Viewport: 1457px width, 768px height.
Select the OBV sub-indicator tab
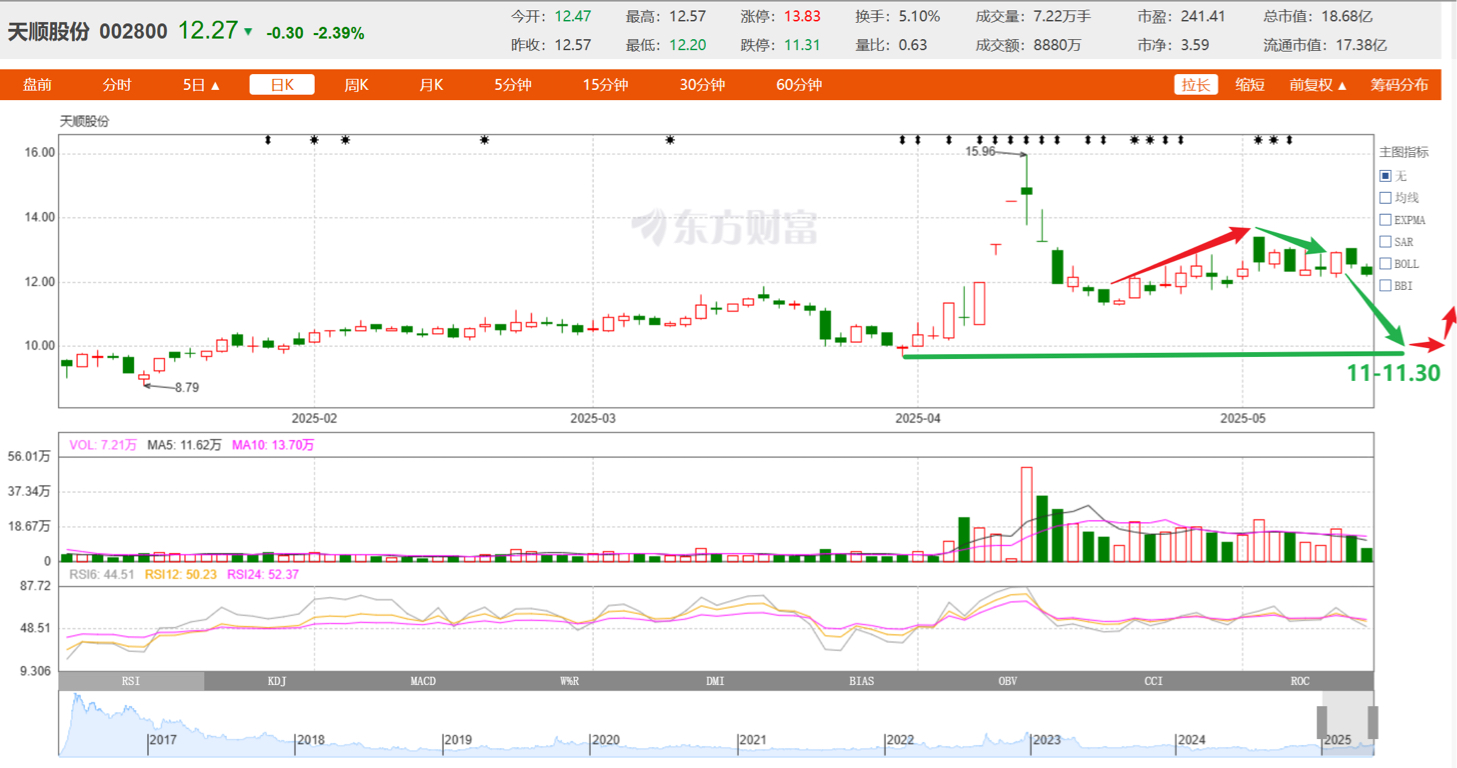[x=1008, y=681]
